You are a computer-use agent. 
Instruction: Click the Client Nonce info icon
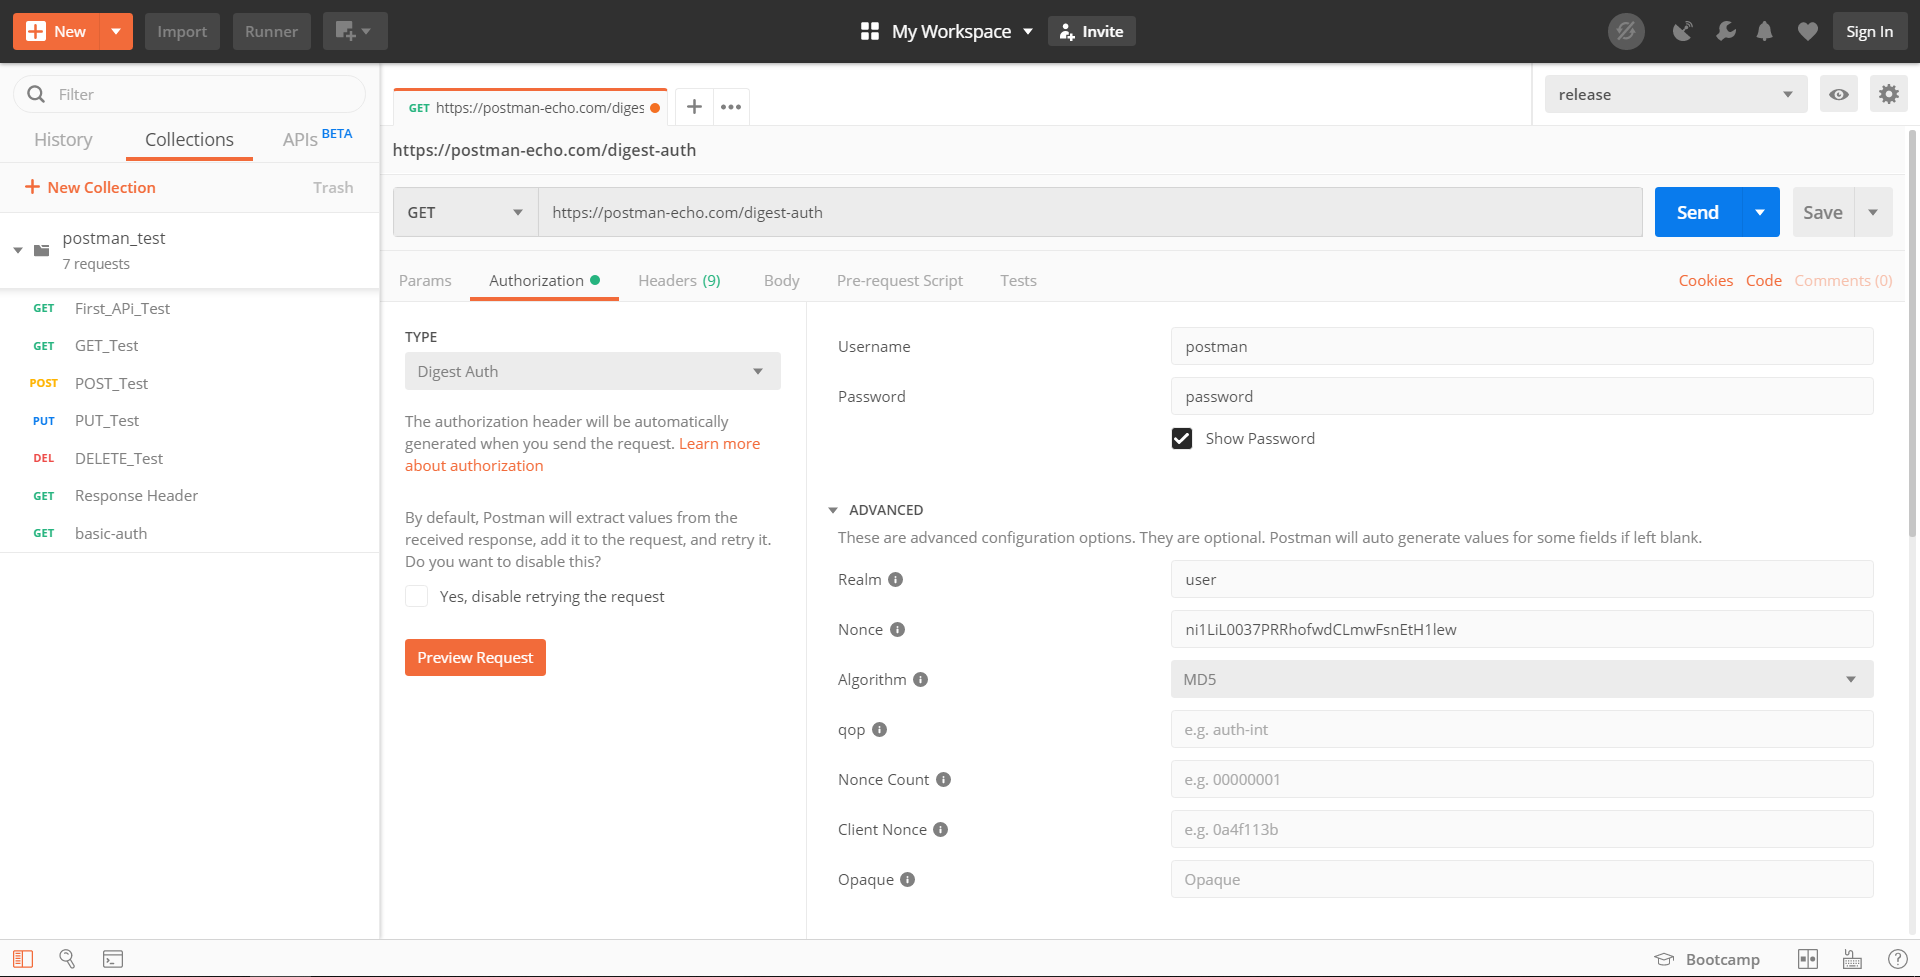941,830
